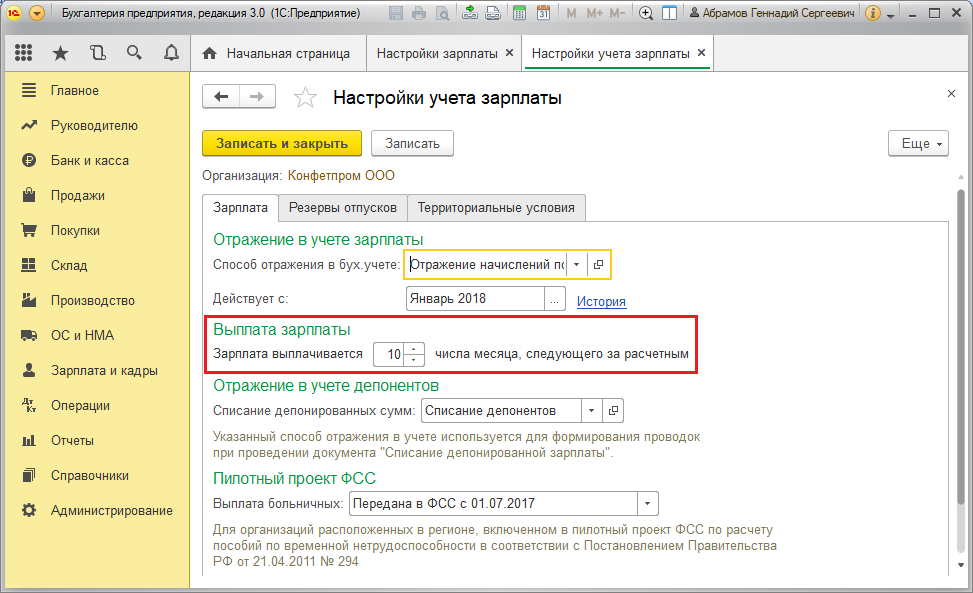Screen dimensions: 973x593
Task: Open the История link
Action: click(x=601, y=301)
